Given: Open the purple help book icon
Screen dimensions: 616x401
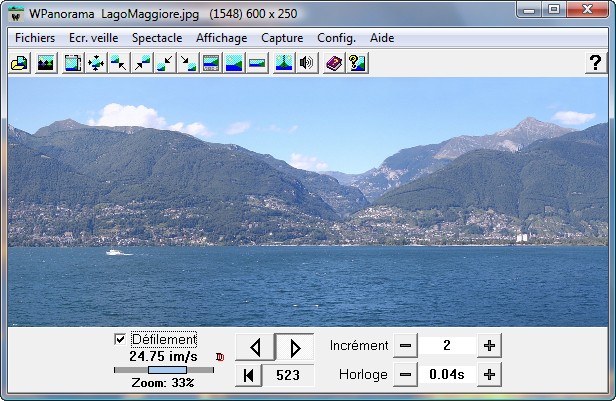Looking at the screenshot, I should coord(334,63).
